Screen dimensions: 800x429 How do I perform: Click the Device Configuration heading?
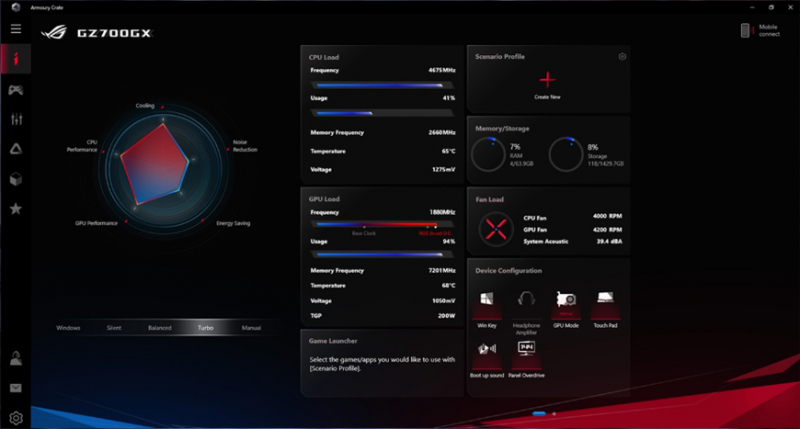point(509,270)
